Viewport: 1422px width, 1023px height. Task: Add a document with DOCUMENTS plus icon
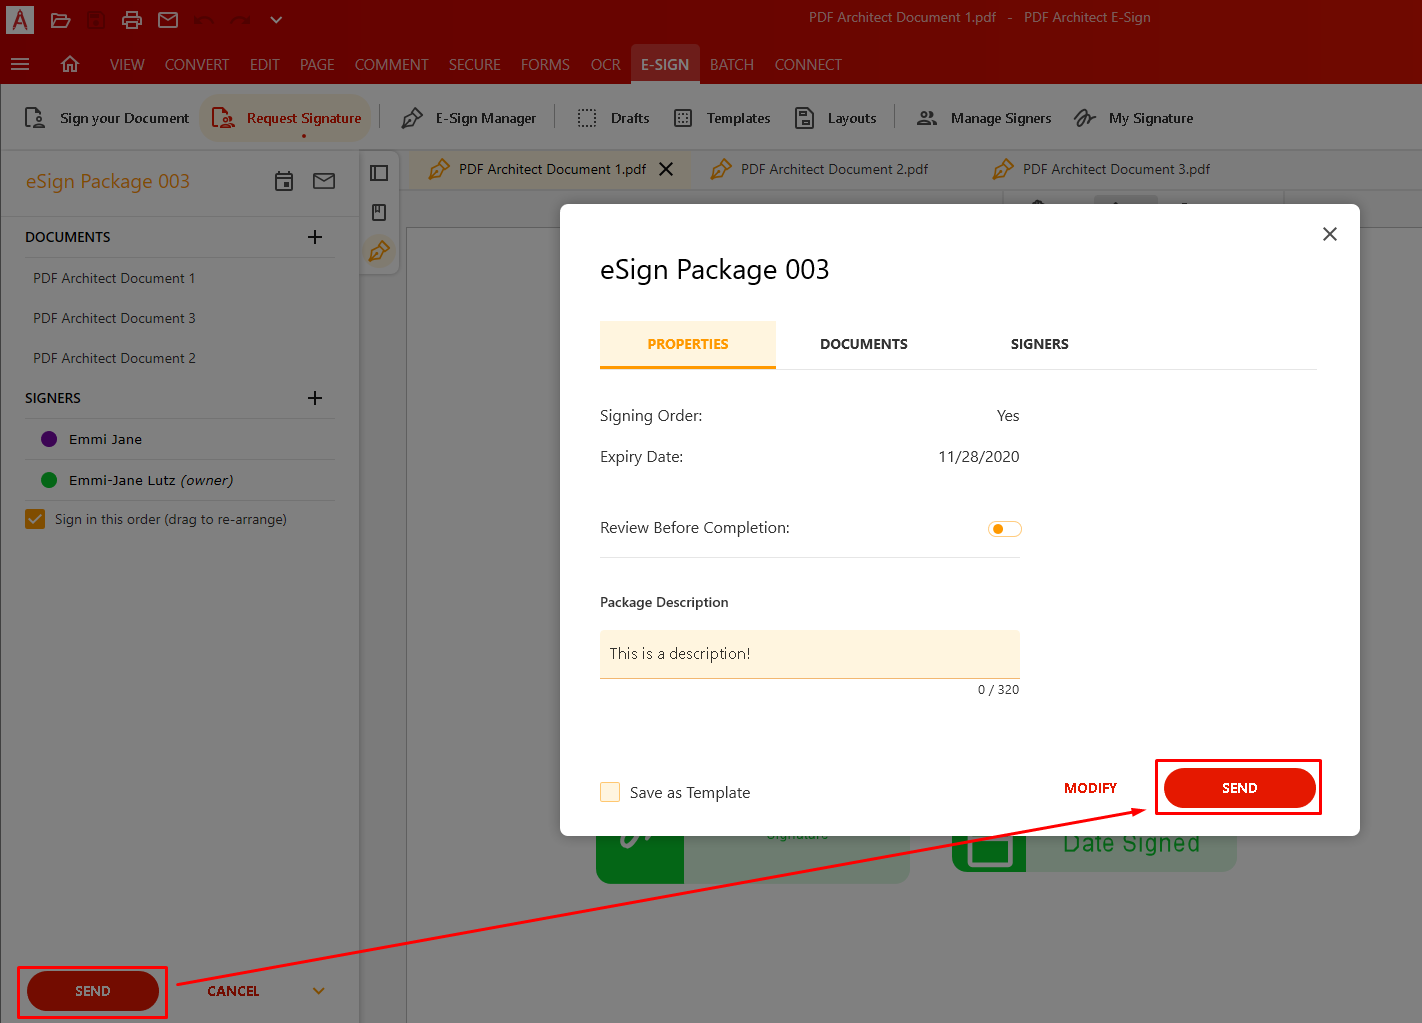[315, 237]
